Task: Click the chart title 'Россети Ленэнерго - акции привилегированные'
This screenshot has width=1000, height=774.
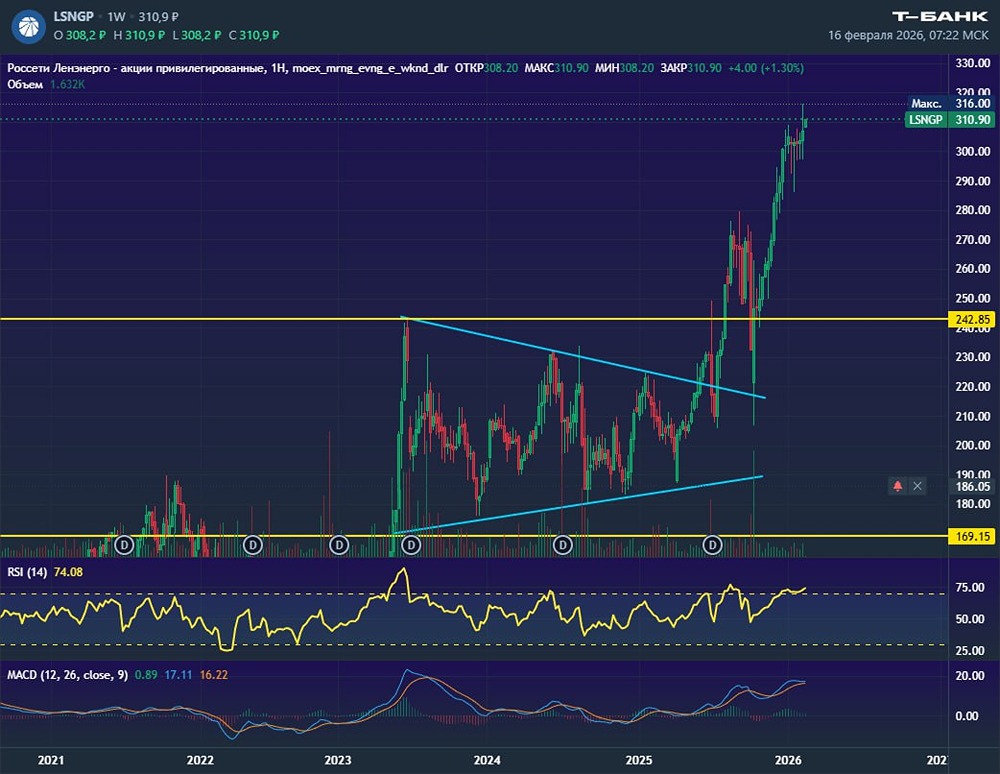Action: tap(135, 68)
